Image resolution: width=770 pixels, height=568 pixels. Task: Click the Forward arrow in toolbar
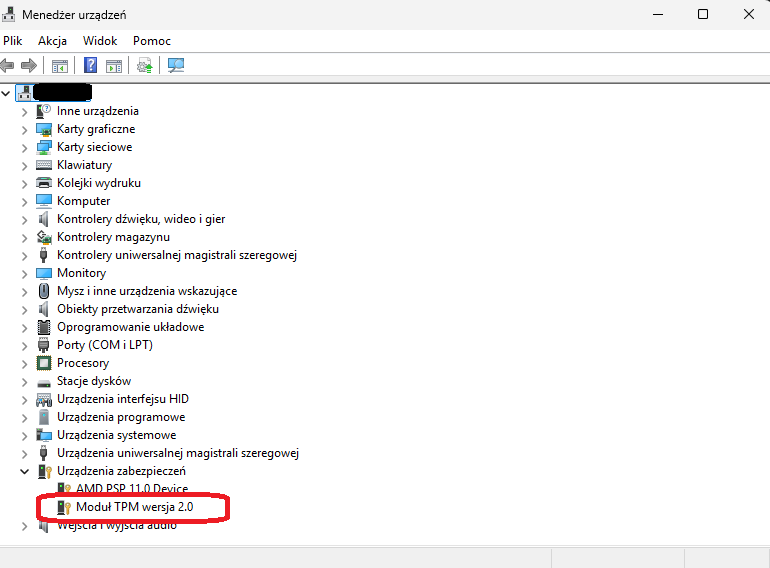pyautogui.click(x=29, y=66)
